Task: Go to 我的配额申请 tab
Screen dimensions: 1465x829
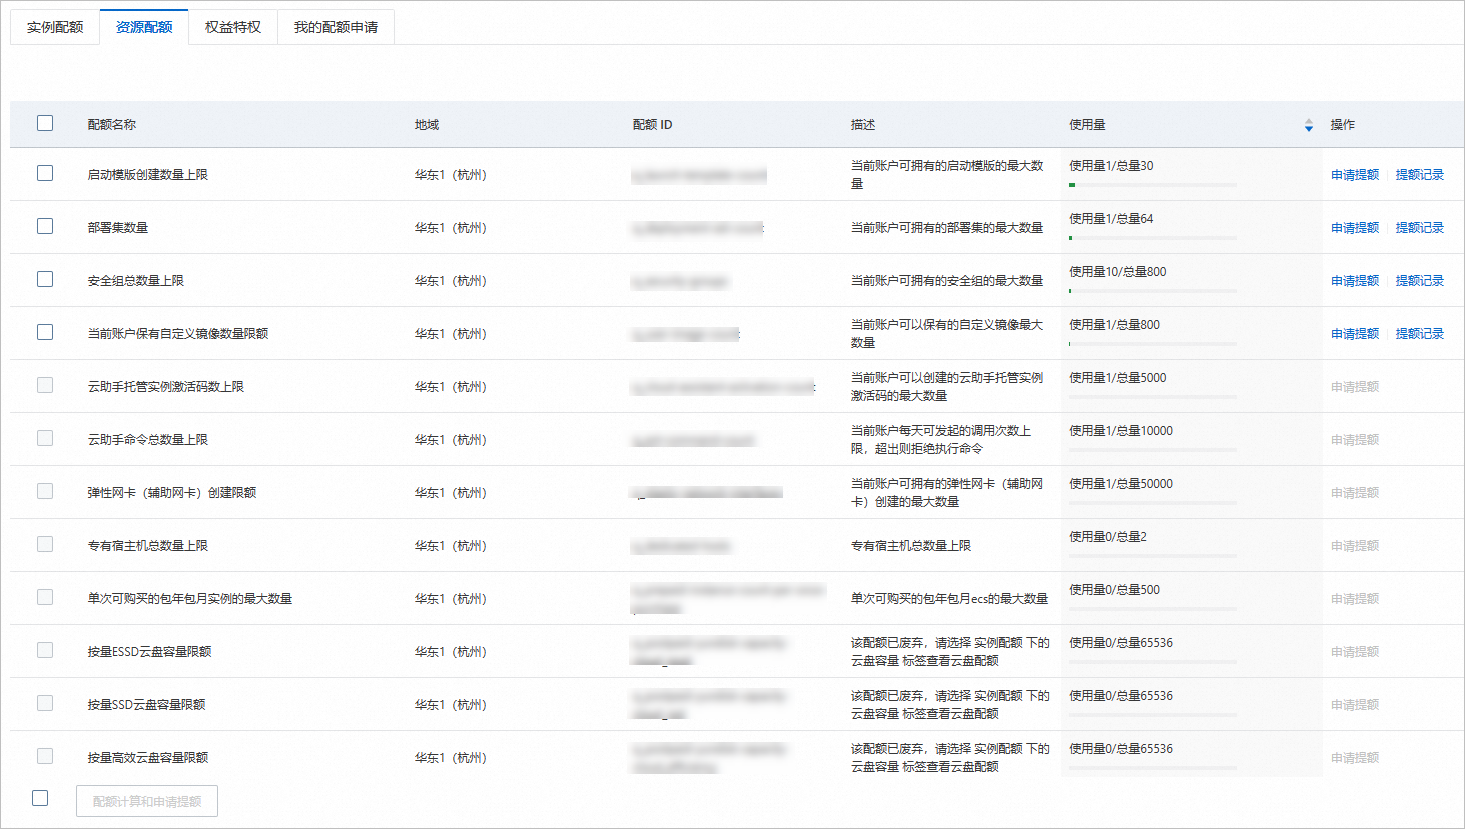Action: [x=336, y=27]
